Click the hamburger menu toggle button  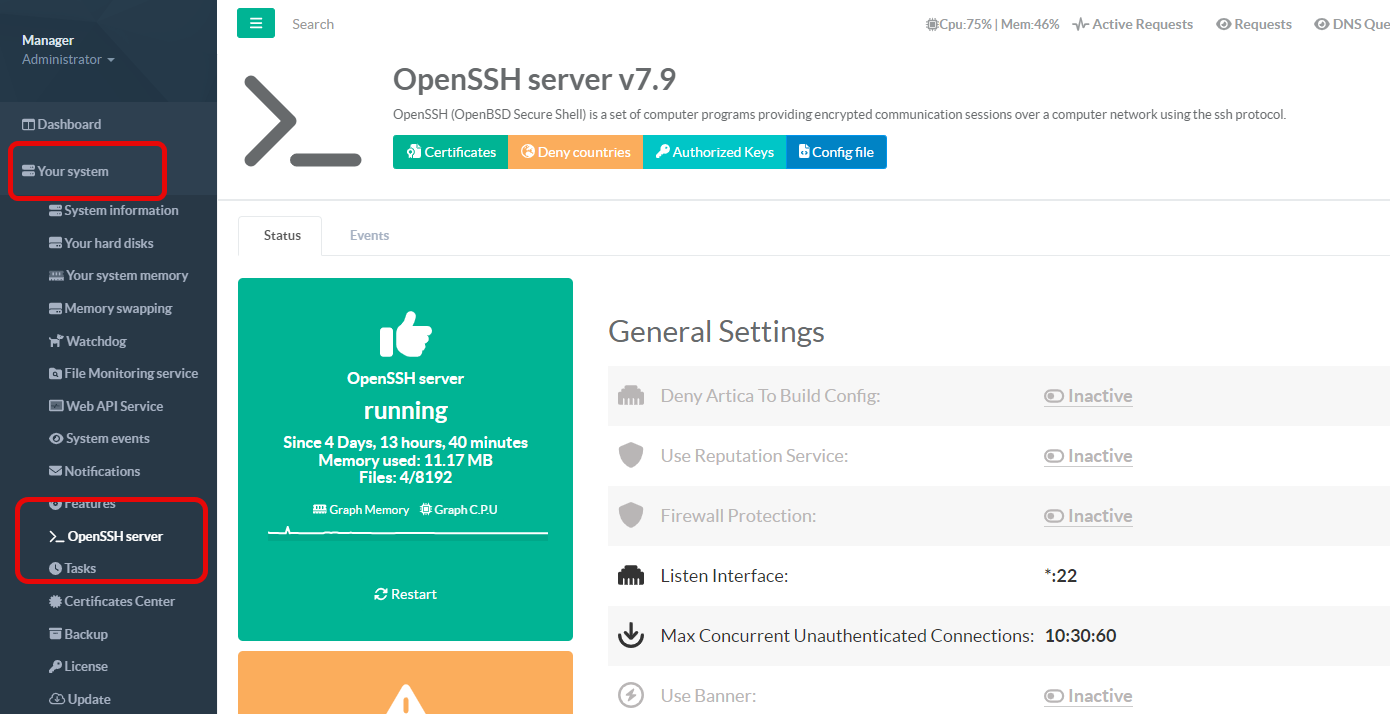coord(255,23)
